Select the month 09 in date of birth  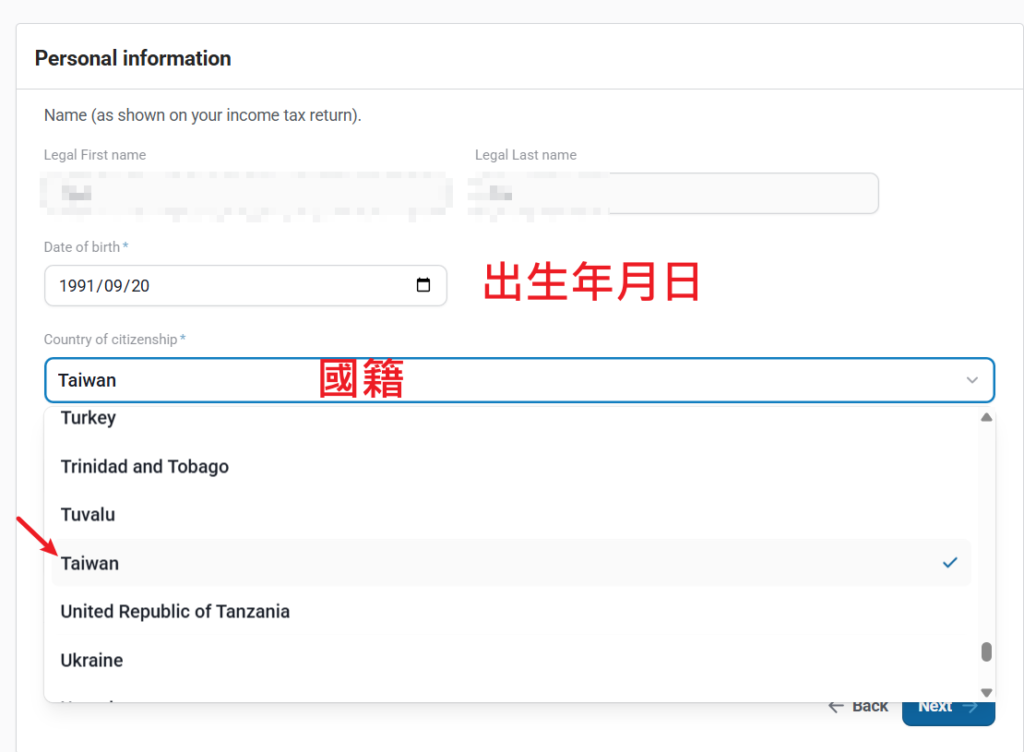(112, 286)
